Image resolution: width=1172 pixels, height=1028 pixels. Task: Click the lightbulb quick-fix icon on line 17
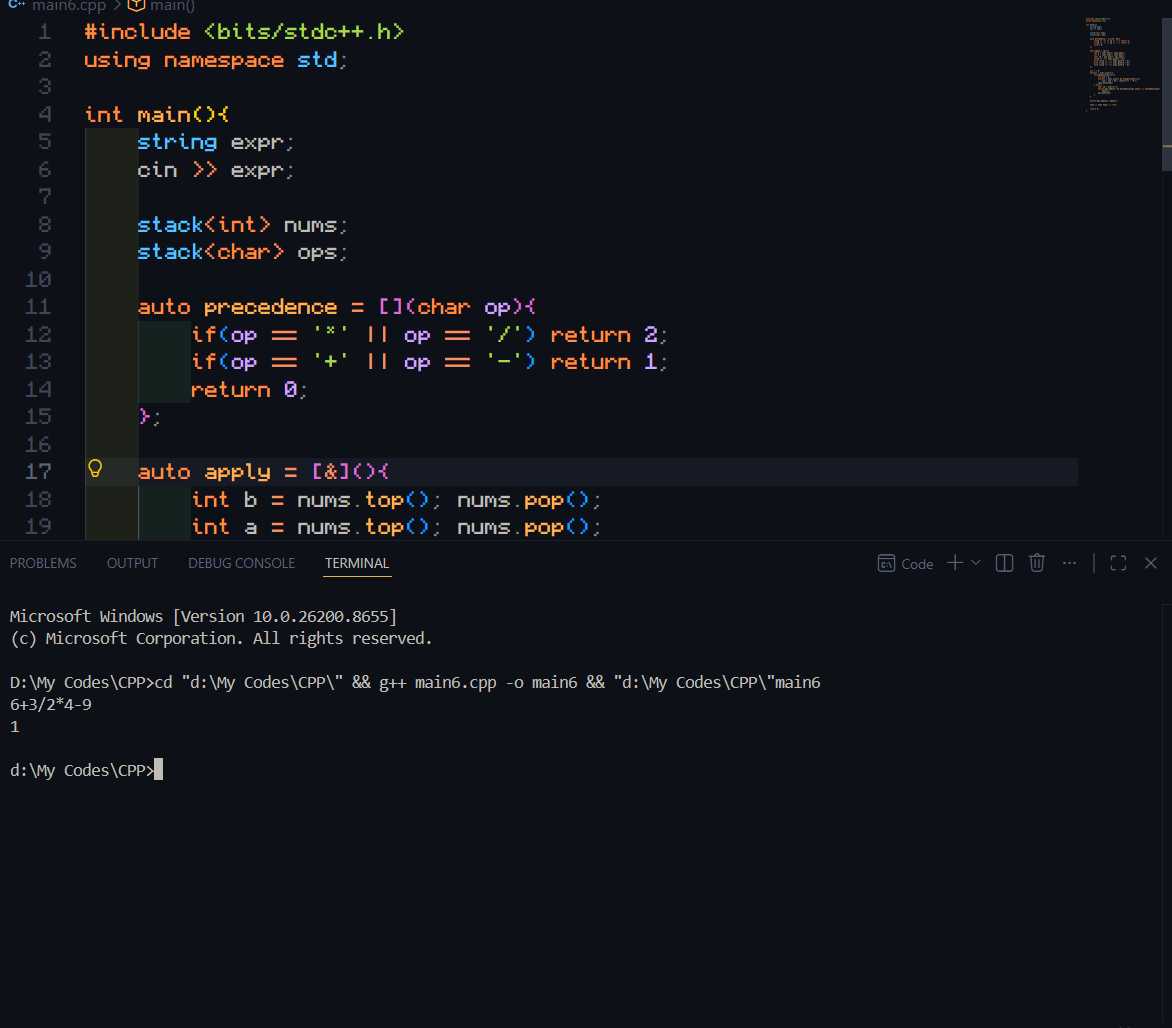tap(95, 469)
